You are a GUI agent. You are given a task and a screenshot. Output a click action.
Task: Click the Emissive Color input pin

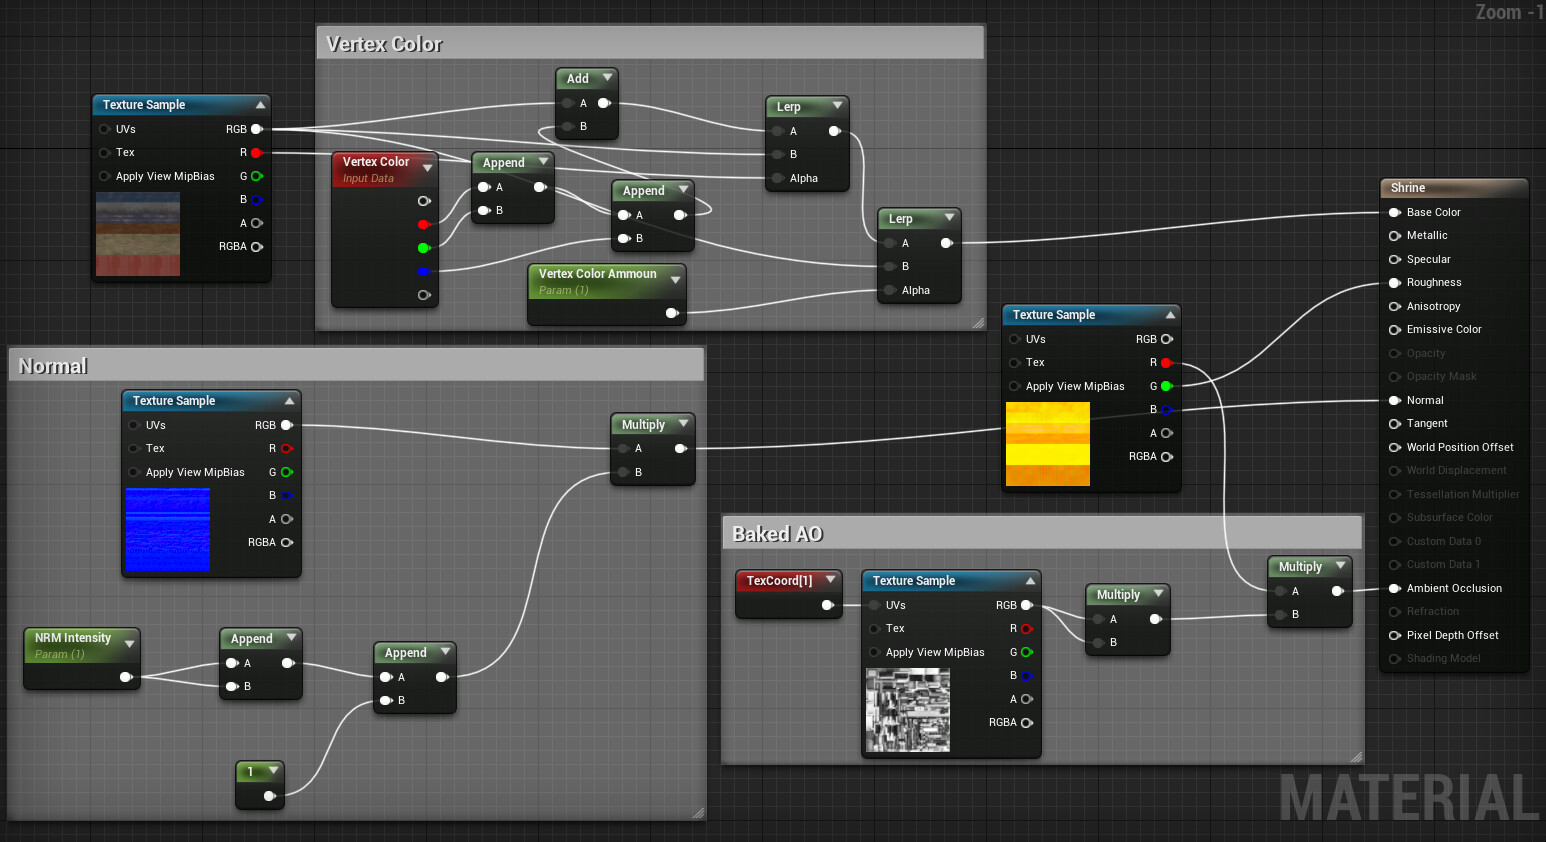point(1394,330)
